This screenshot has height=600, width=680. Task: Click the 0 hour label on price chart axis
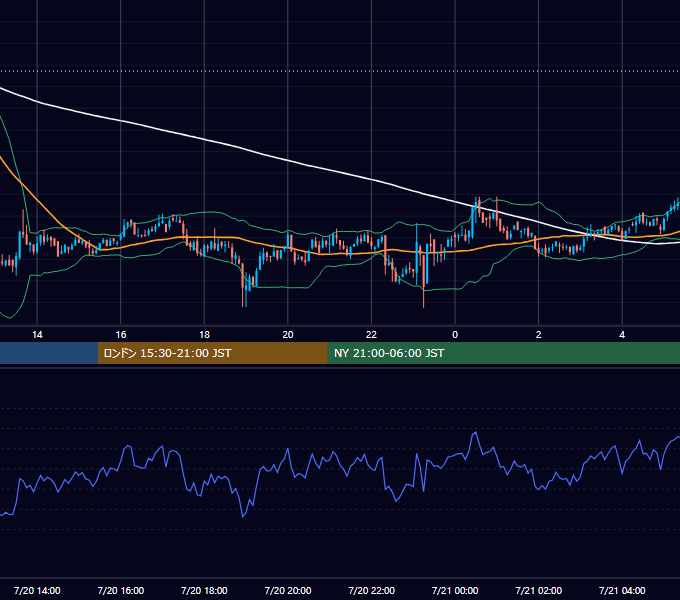(x=455, y=335)
